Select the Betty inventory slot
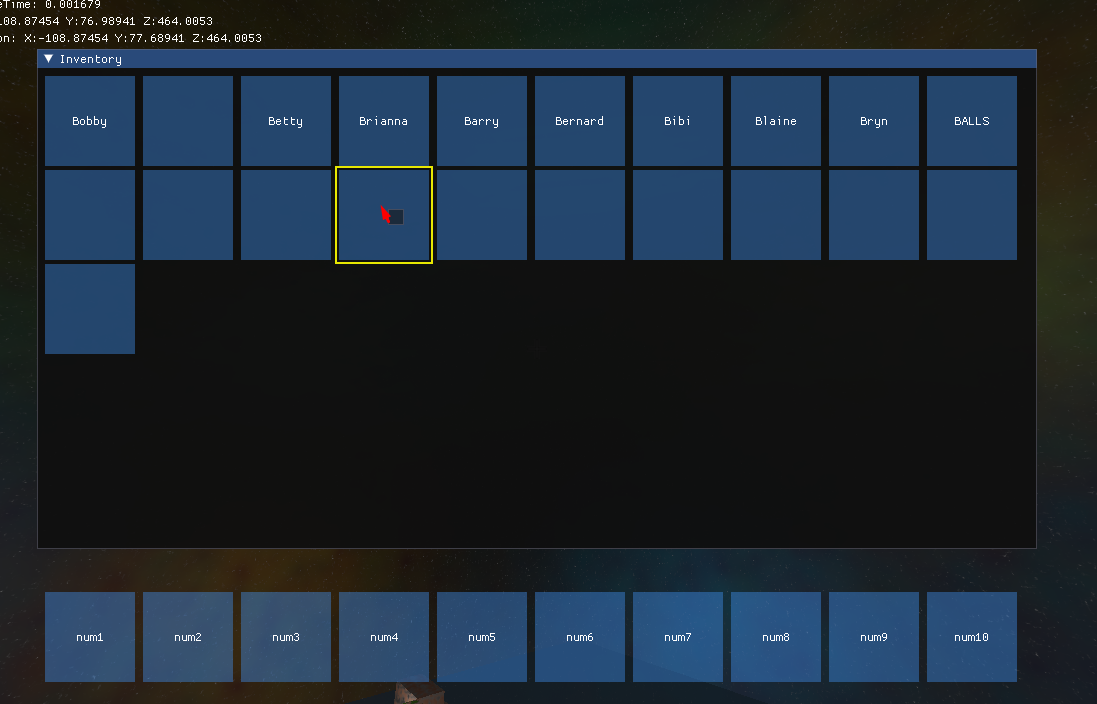 click(x=285, y=120)
